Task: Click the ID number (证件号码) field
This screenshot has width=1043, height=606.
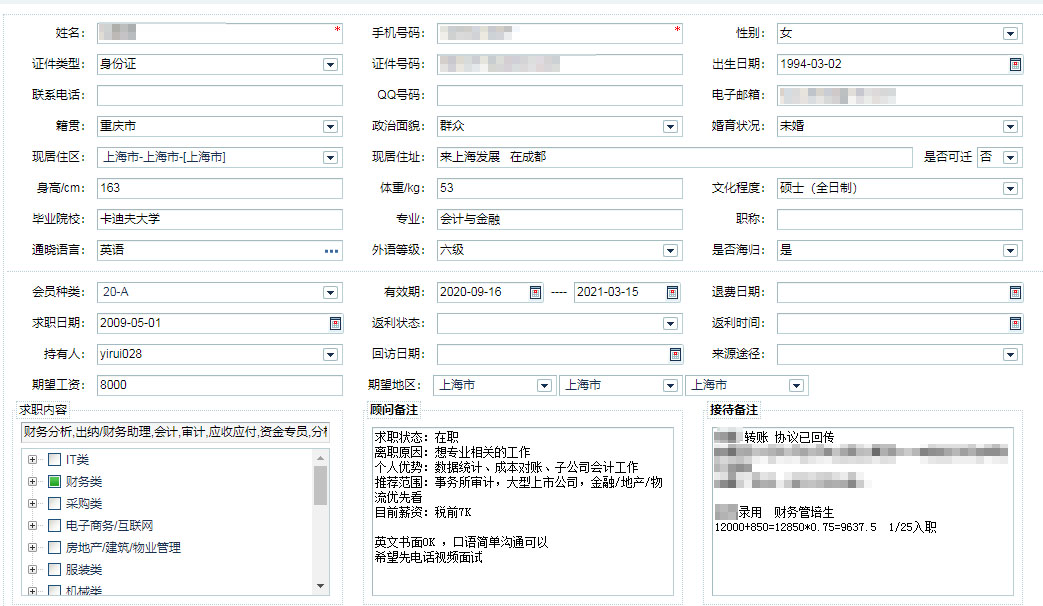Action: 559,64
